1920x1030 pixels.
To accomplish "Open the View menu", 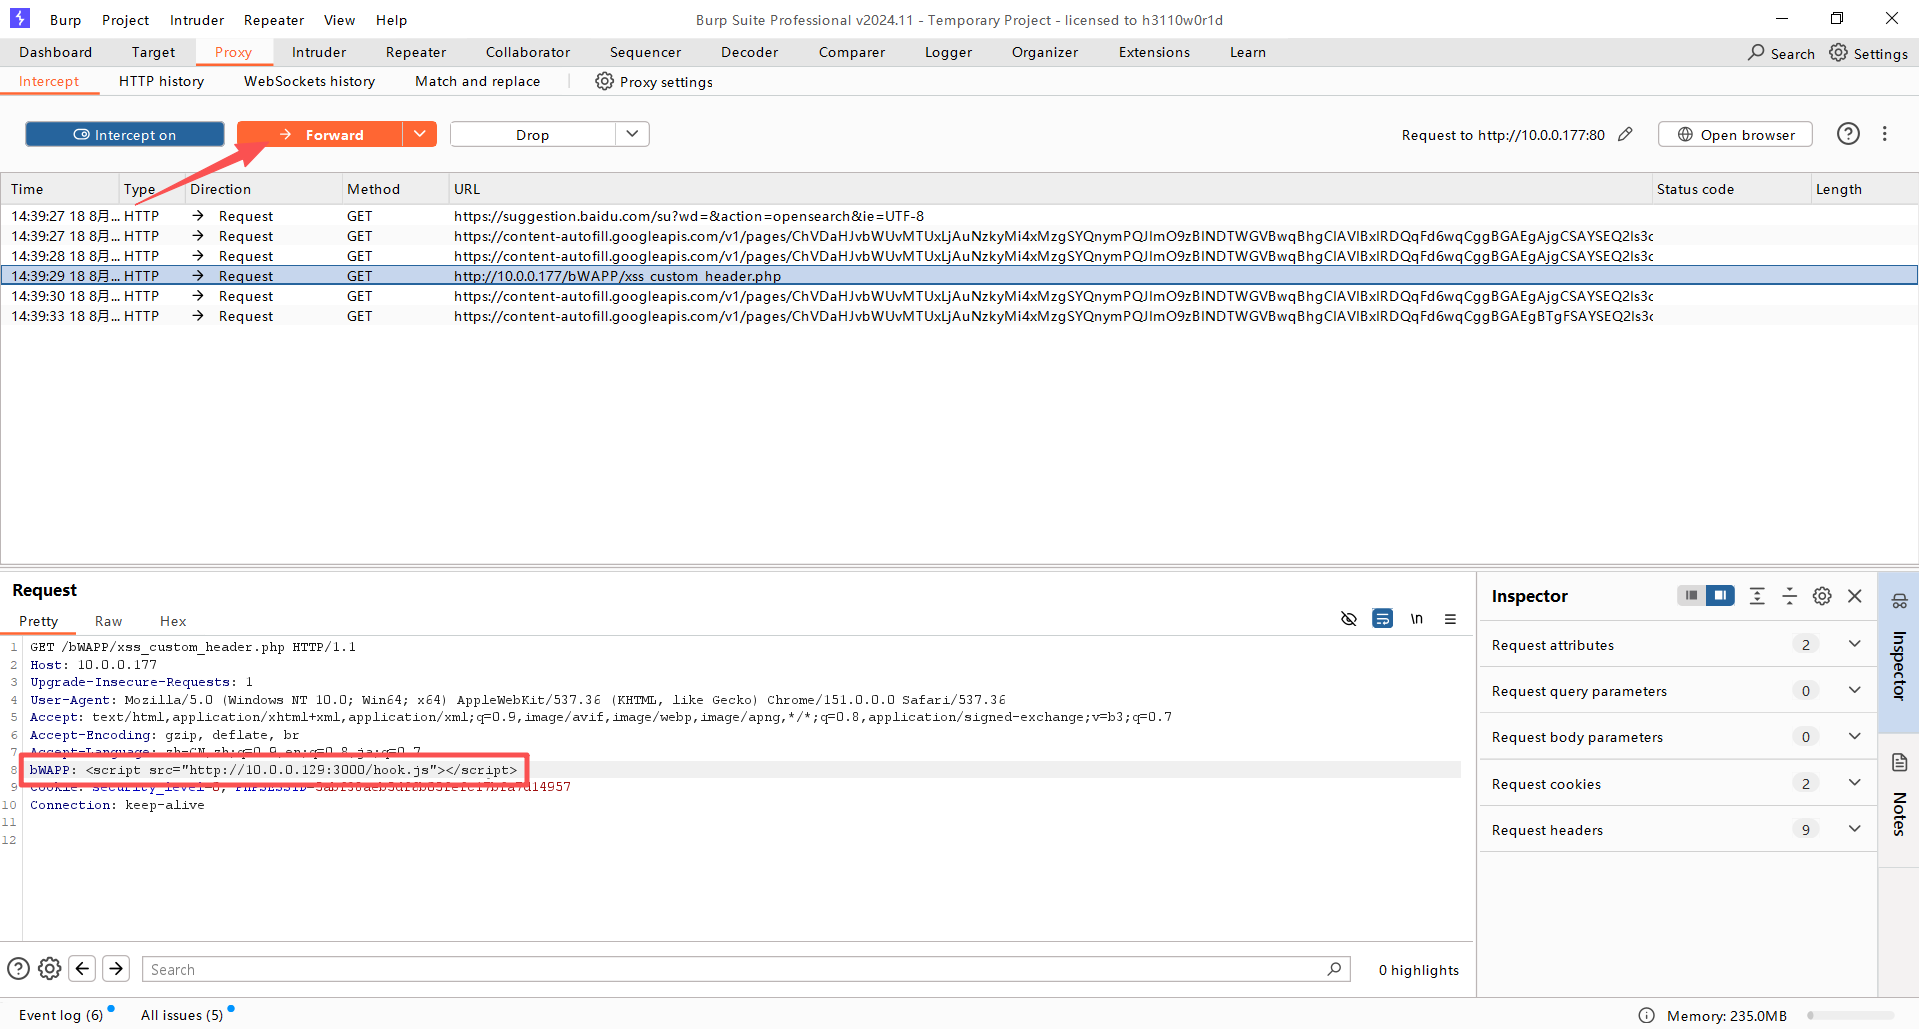I will point(340,20).
